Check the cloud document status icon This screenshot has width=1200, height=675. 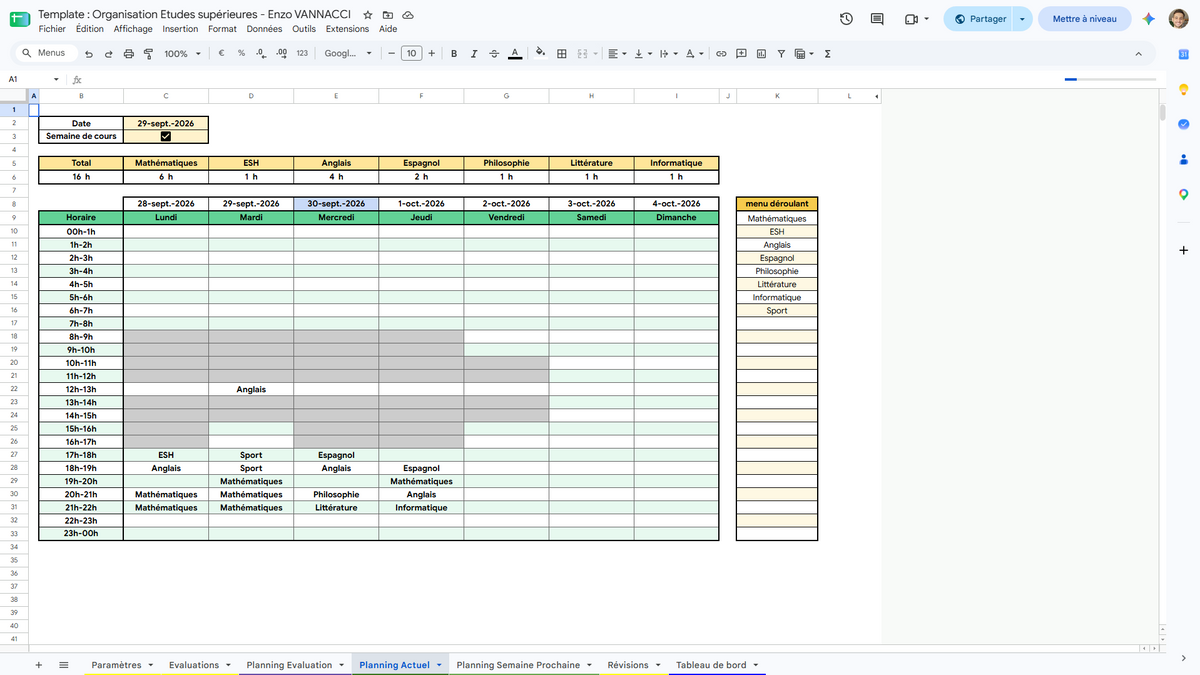tap(408, 15)
